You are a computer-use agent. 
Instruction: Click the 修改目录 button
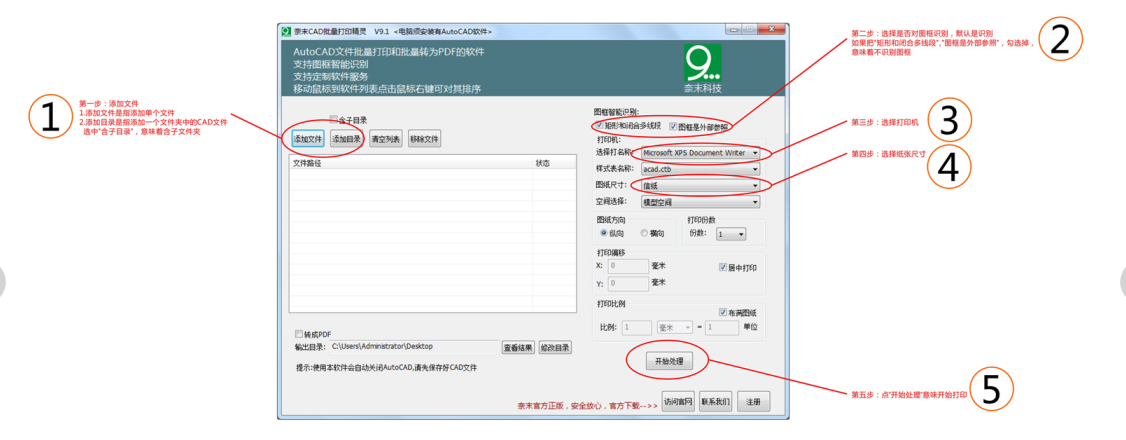point(556,348)
